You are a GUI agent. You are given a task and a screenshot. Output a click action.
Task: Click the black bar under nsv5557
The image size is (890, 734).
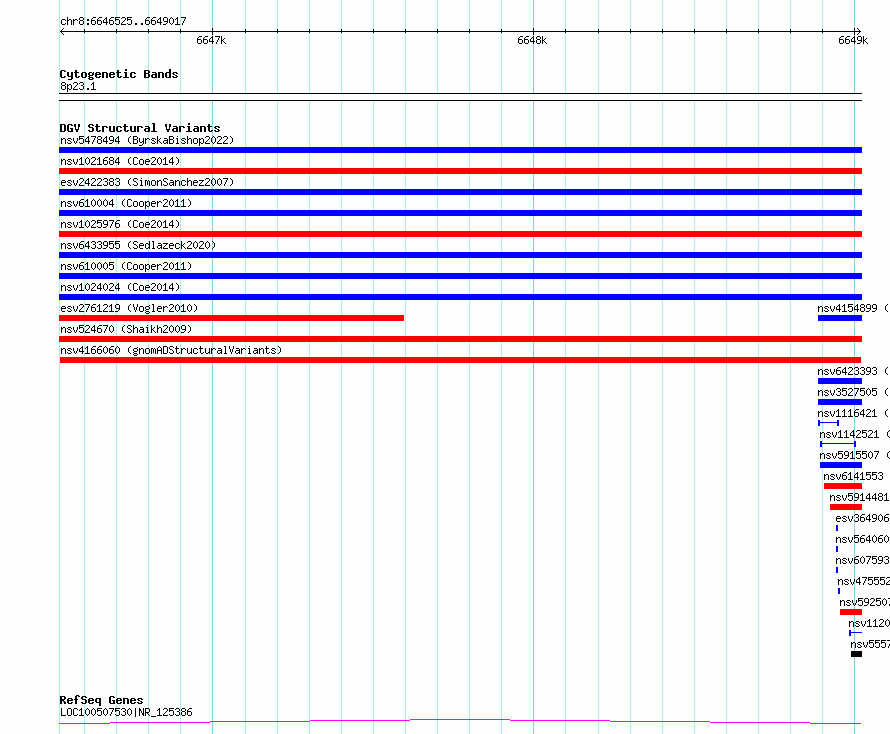(857, 654)
